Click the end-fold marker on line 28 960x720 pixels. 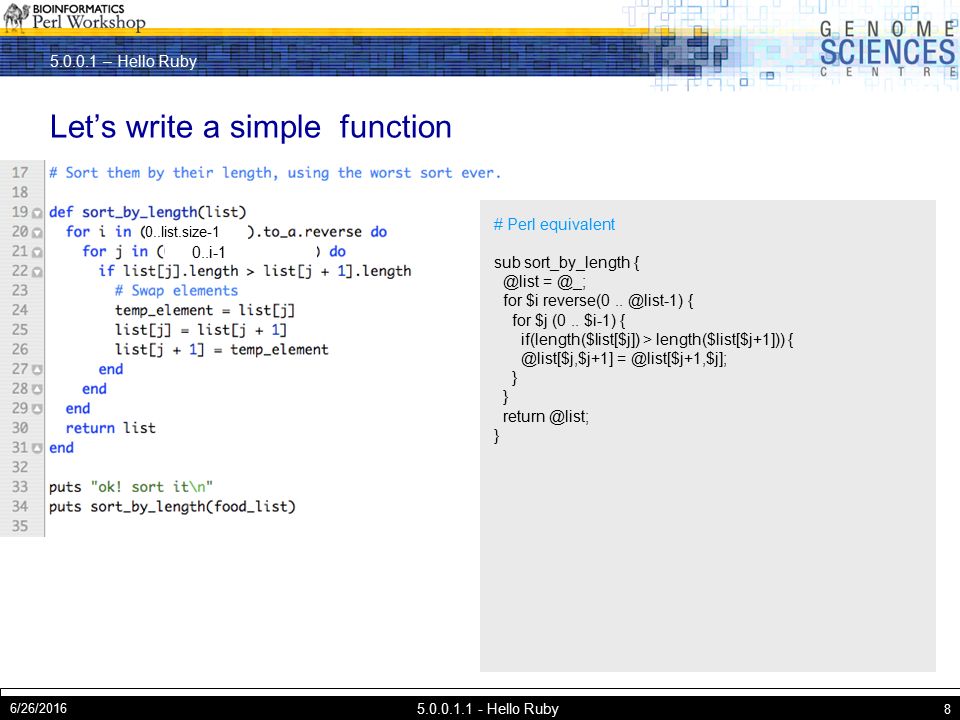37,389
